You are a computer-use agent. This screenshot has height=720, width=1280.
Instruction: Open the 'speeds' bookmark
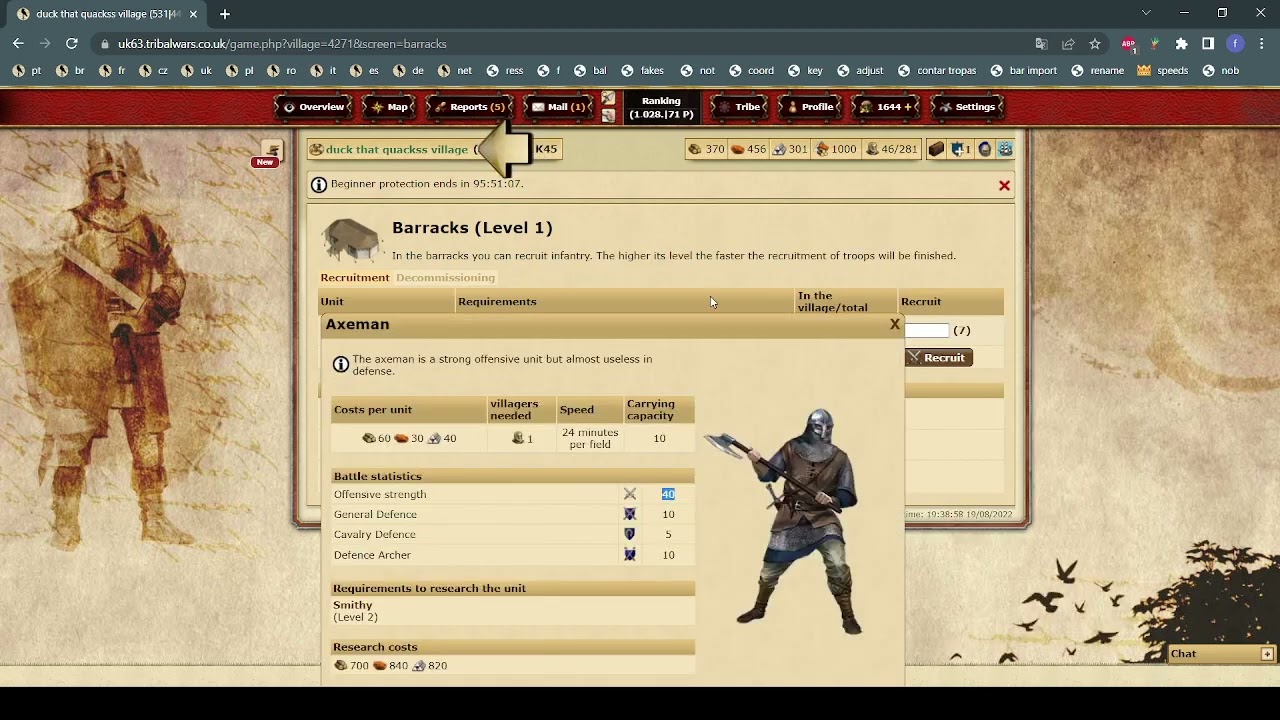coord(1163,71)
